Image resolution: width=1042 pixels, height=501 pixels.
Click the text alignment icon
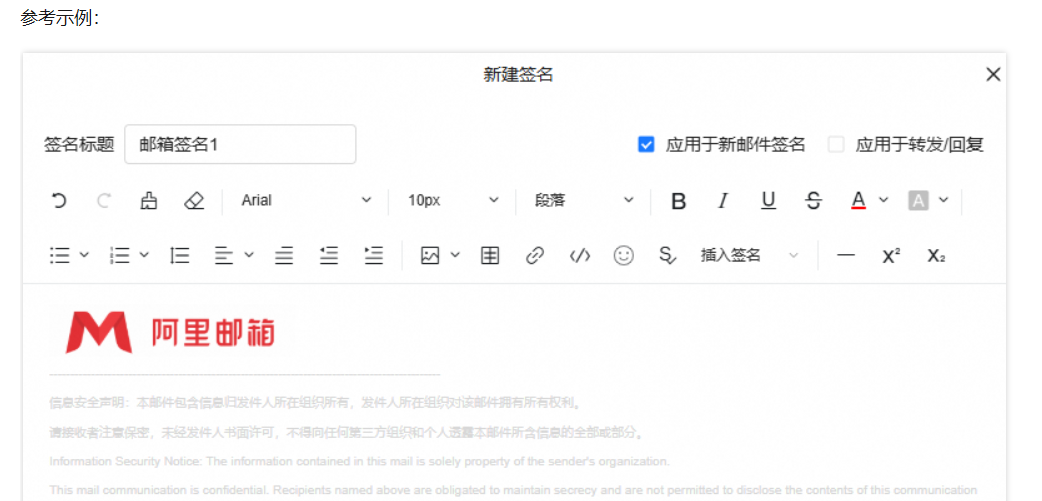pyautogui.click(x=224, y=256)
